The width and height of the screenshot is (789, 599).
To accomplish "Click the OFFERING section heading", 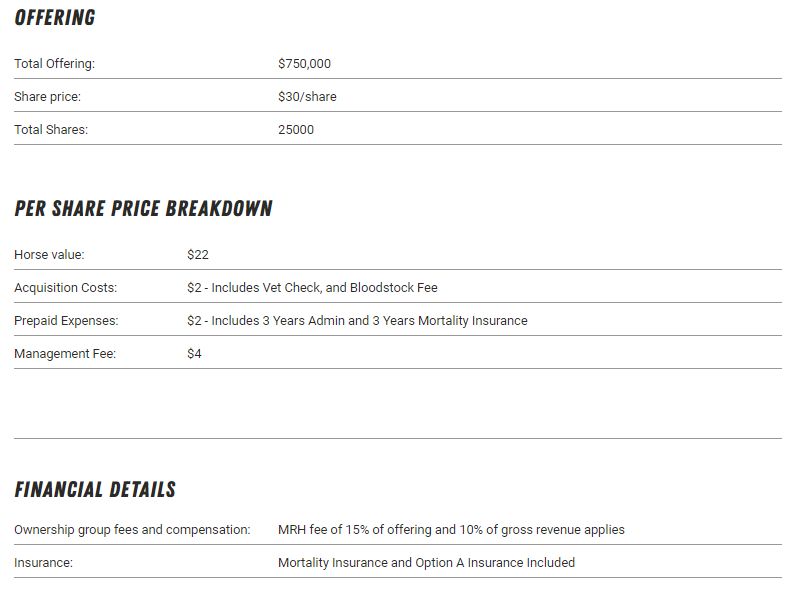I will [x=55, y=18].
